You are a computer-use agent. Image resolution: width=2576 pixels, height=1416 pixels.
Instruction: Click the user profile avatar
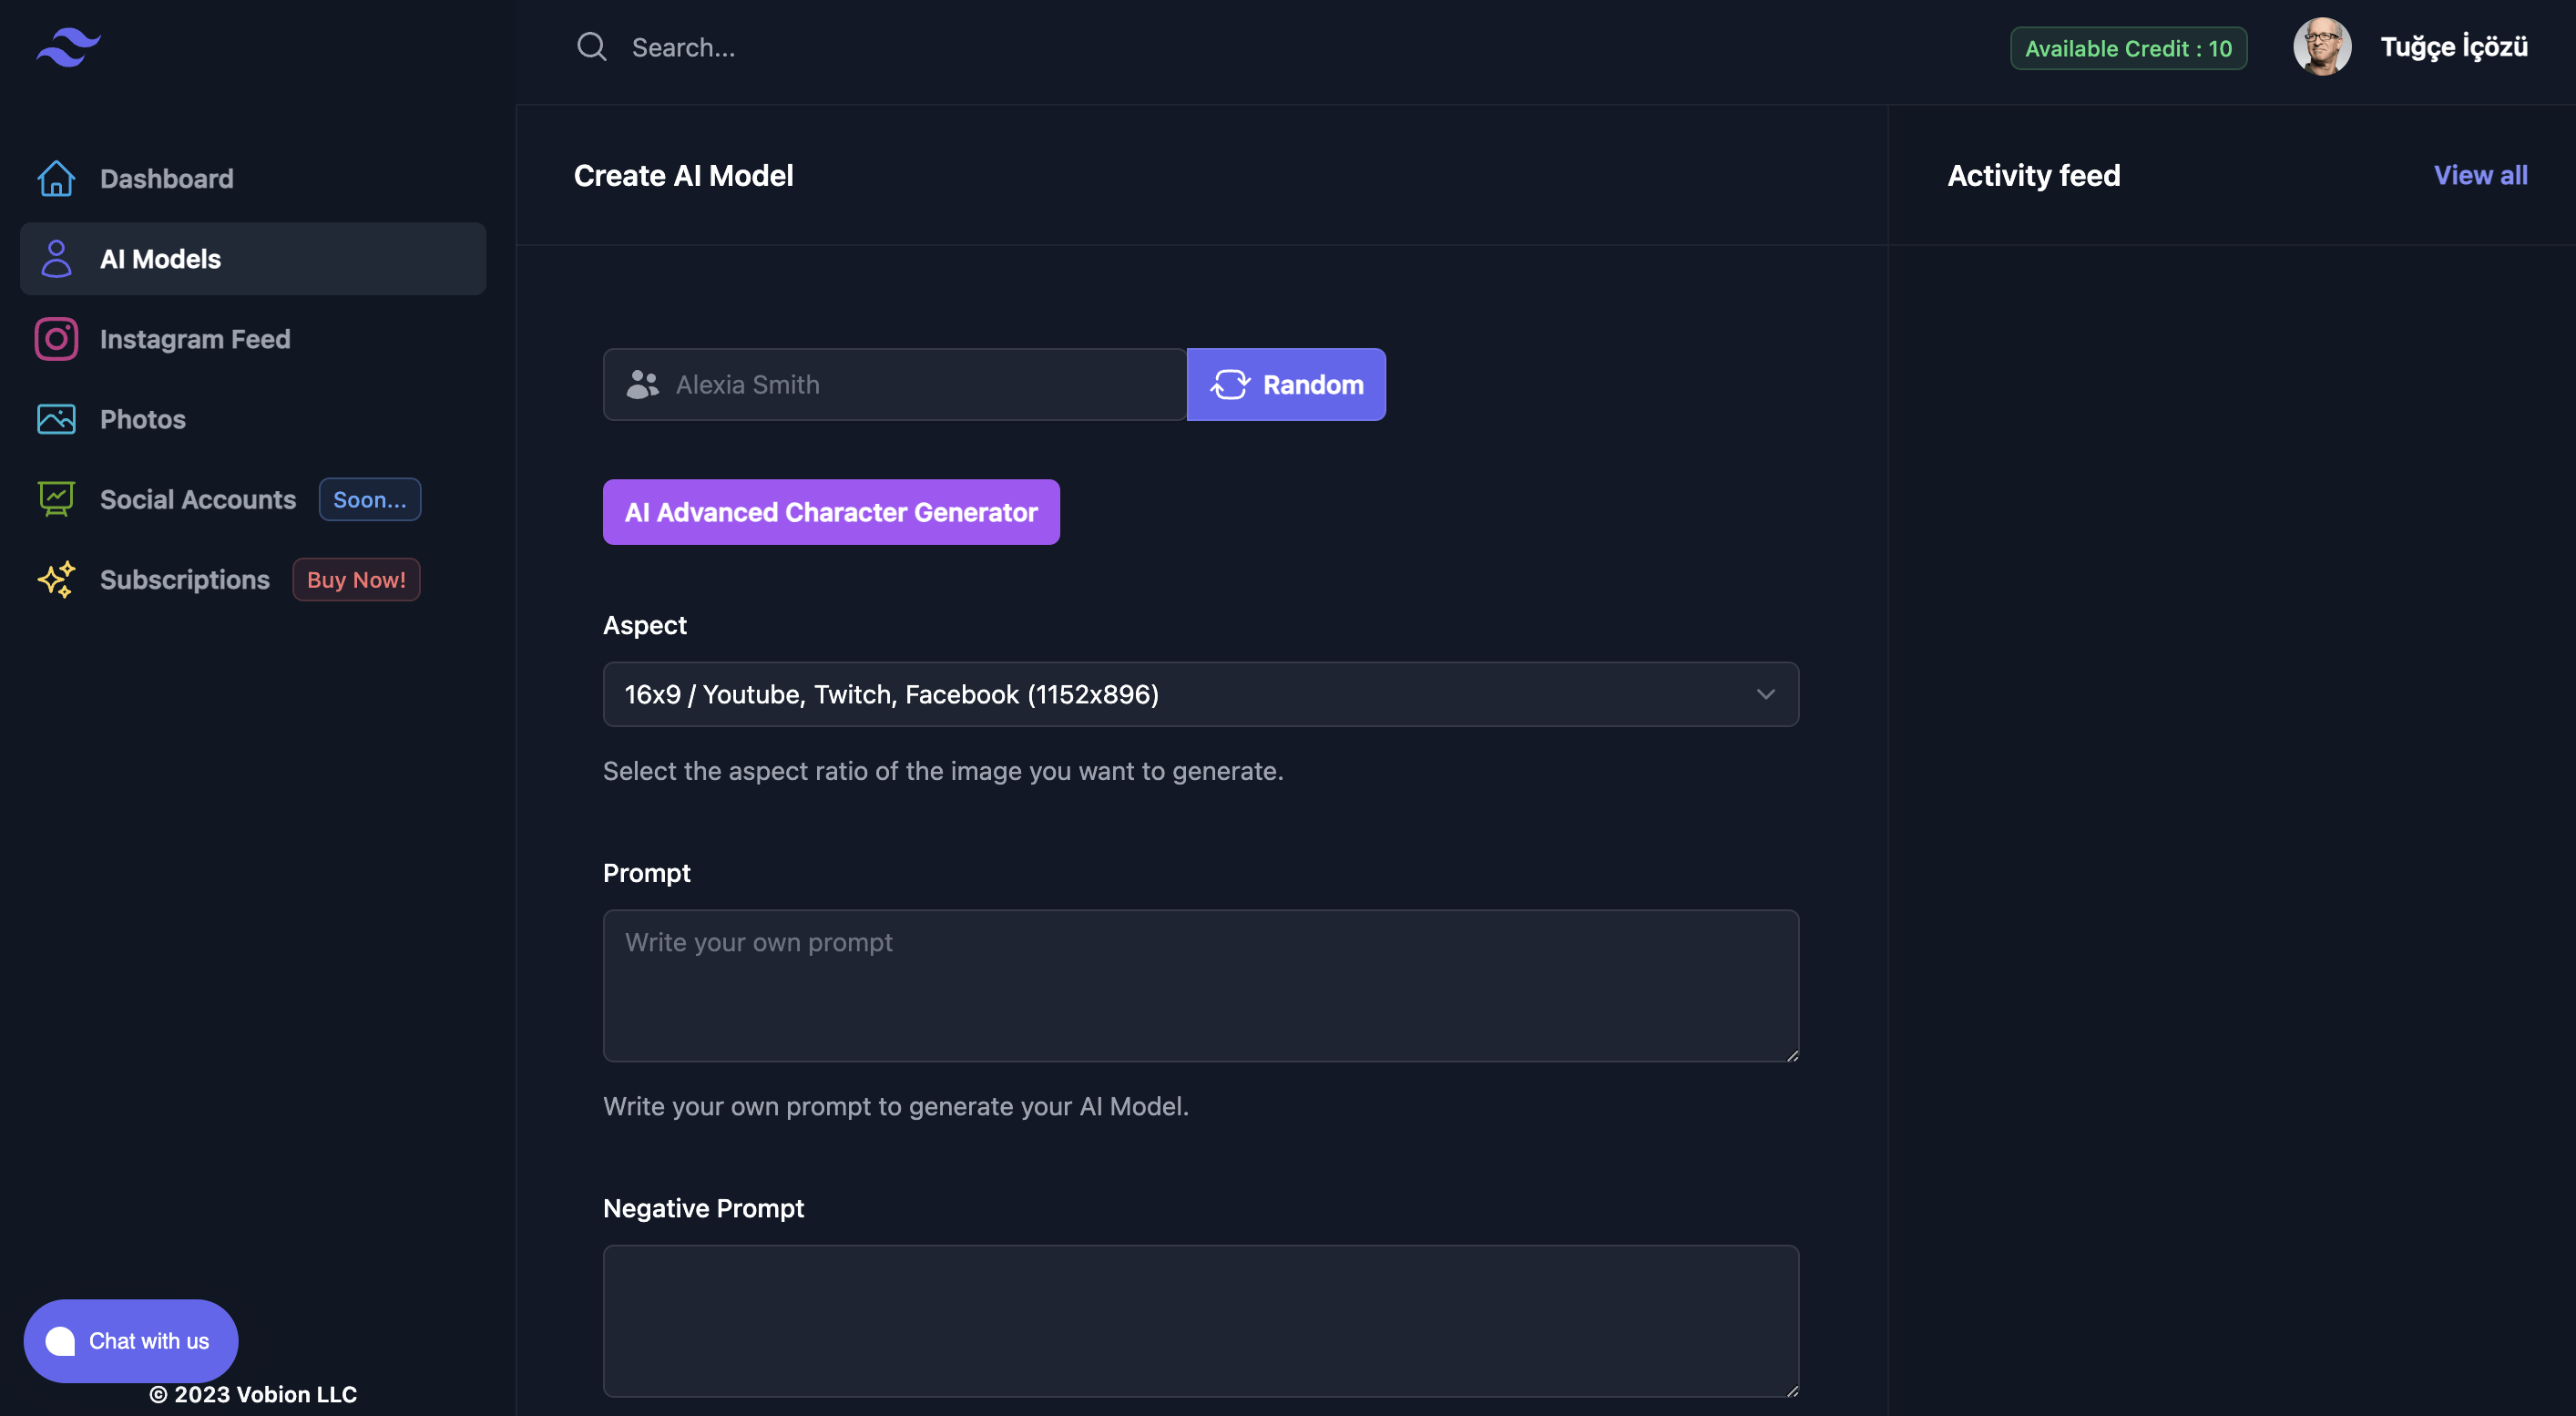2321,47
